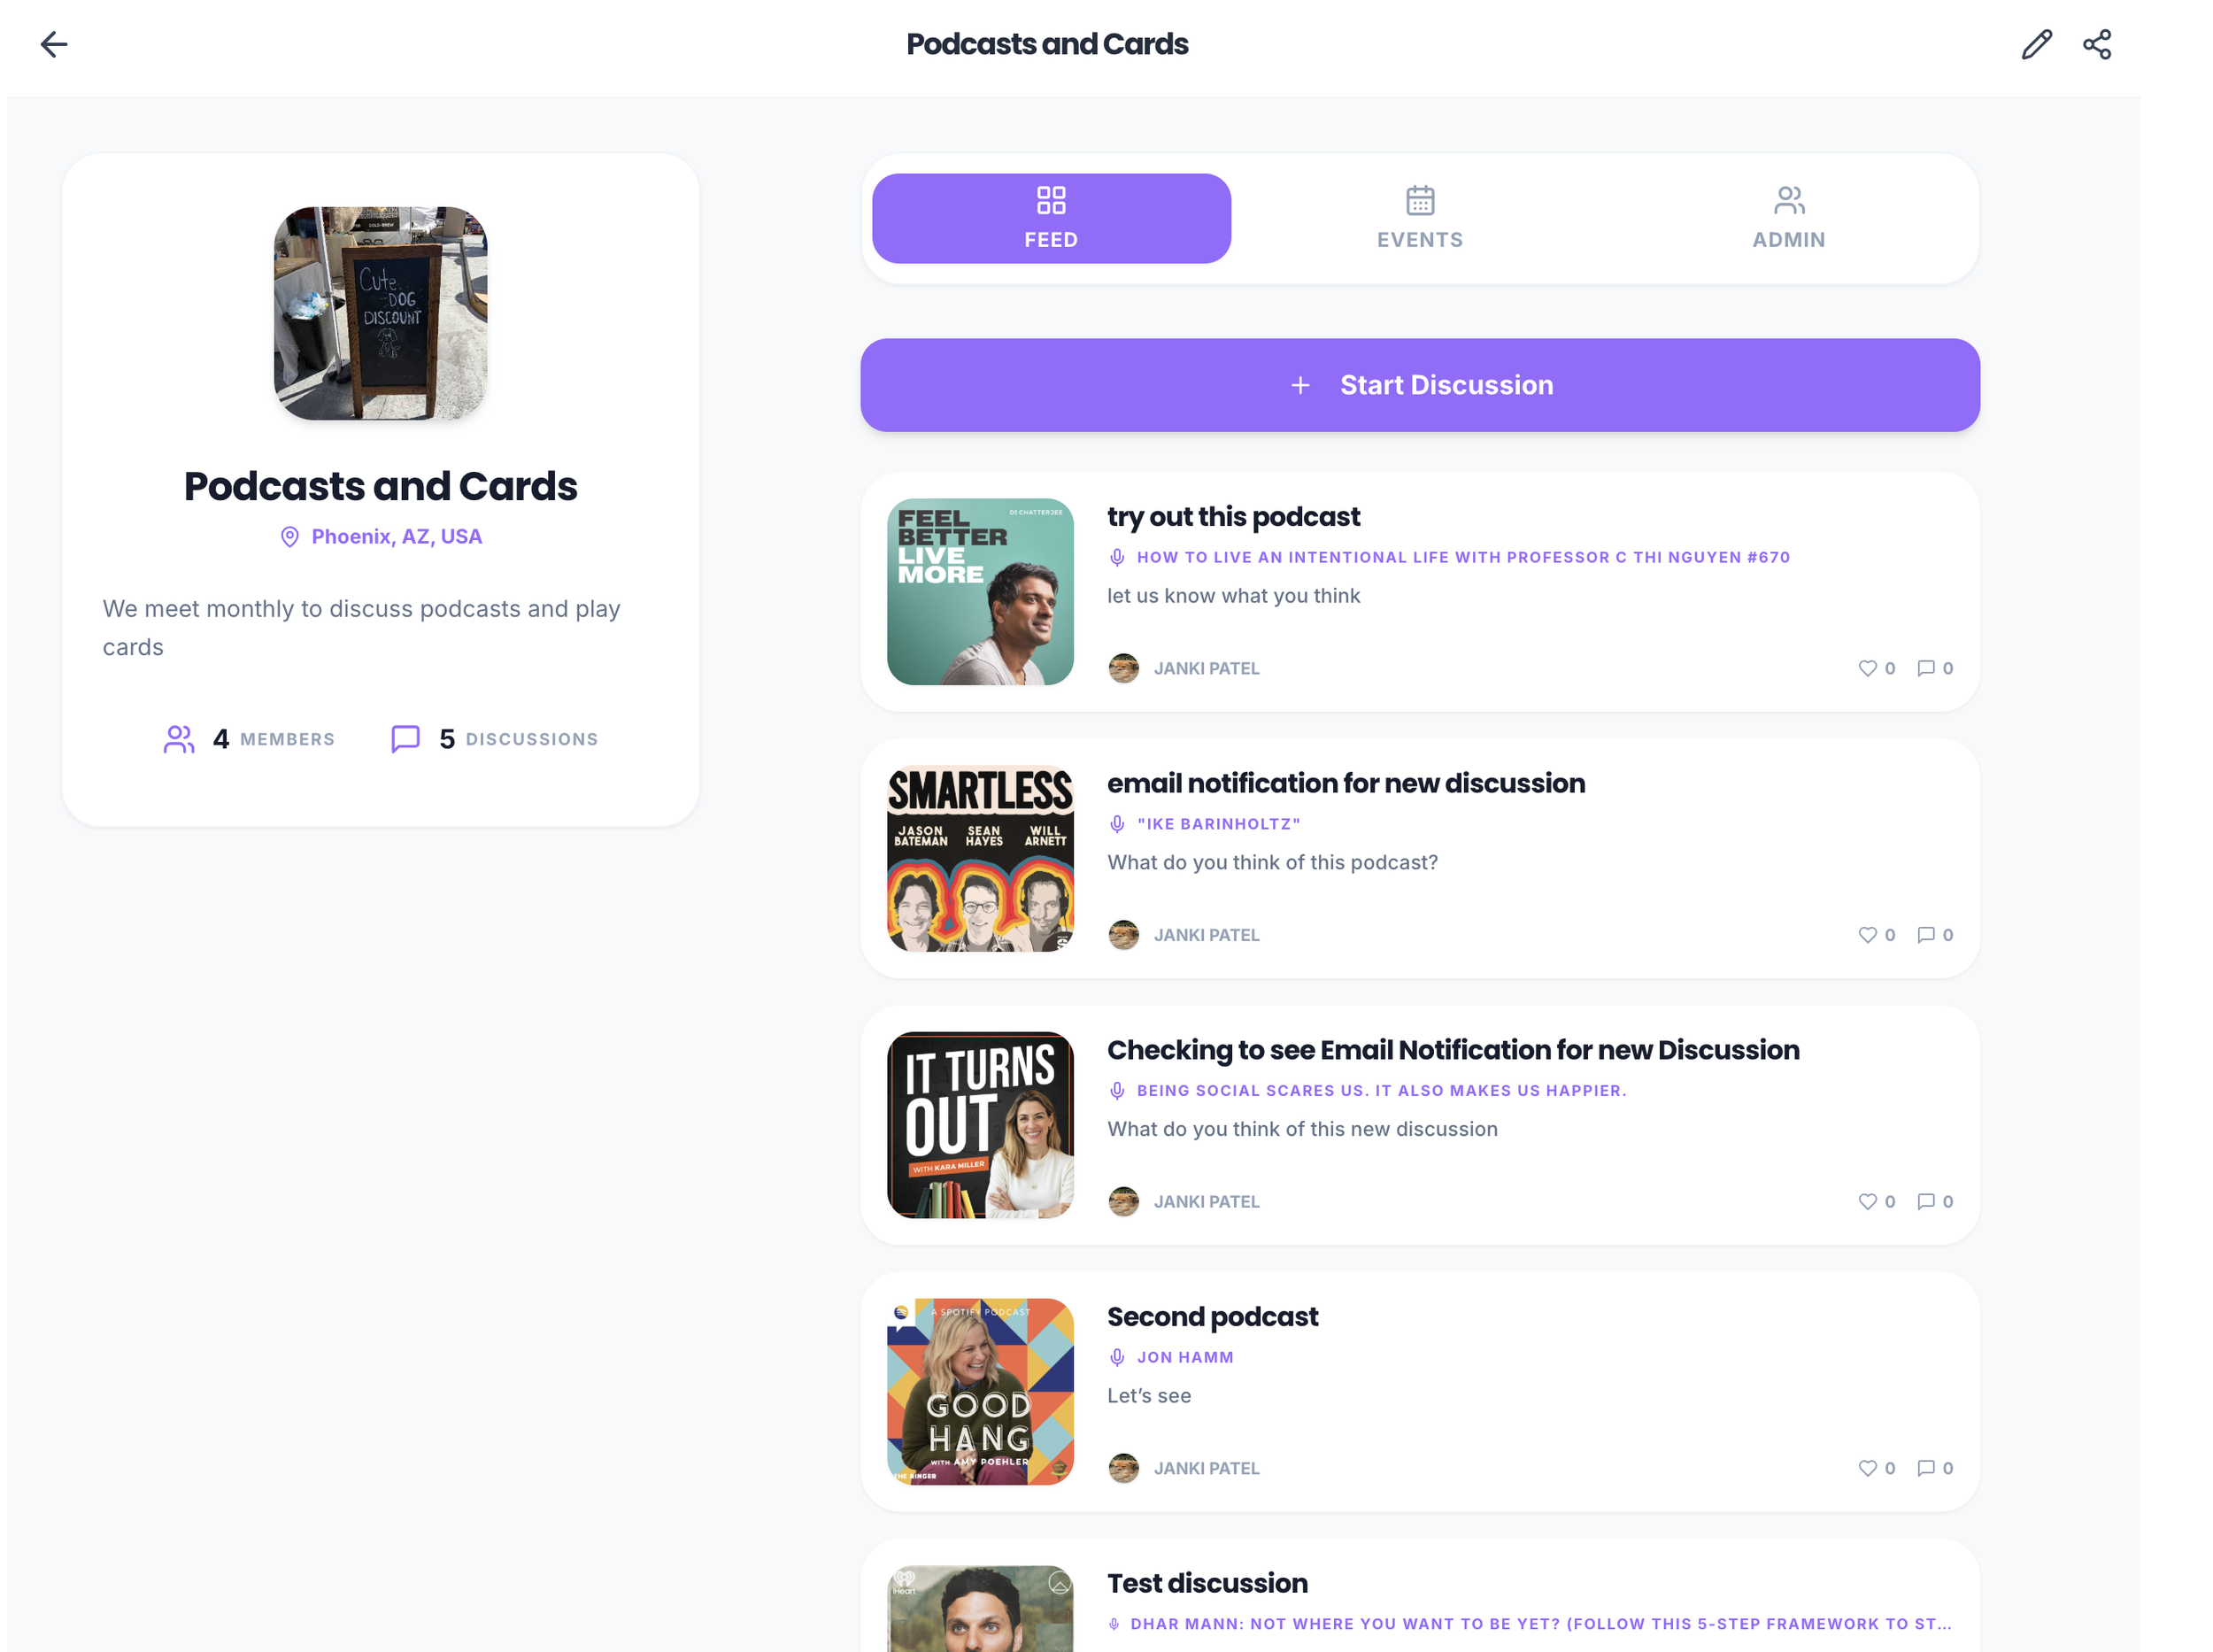Open 'email notification for new discussion' post
2213x1652 pixels.
click(1346, 783)
